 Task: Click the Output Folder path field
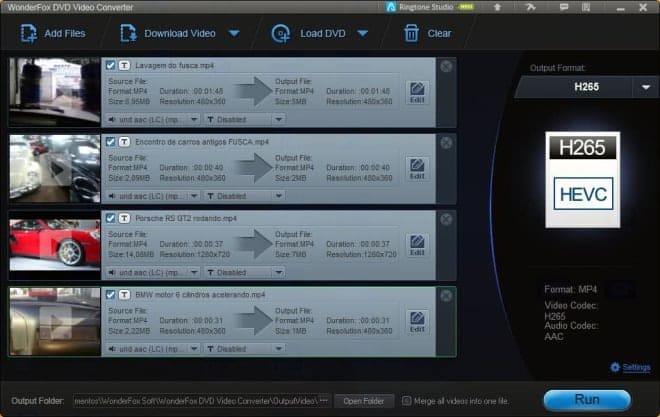196,401
